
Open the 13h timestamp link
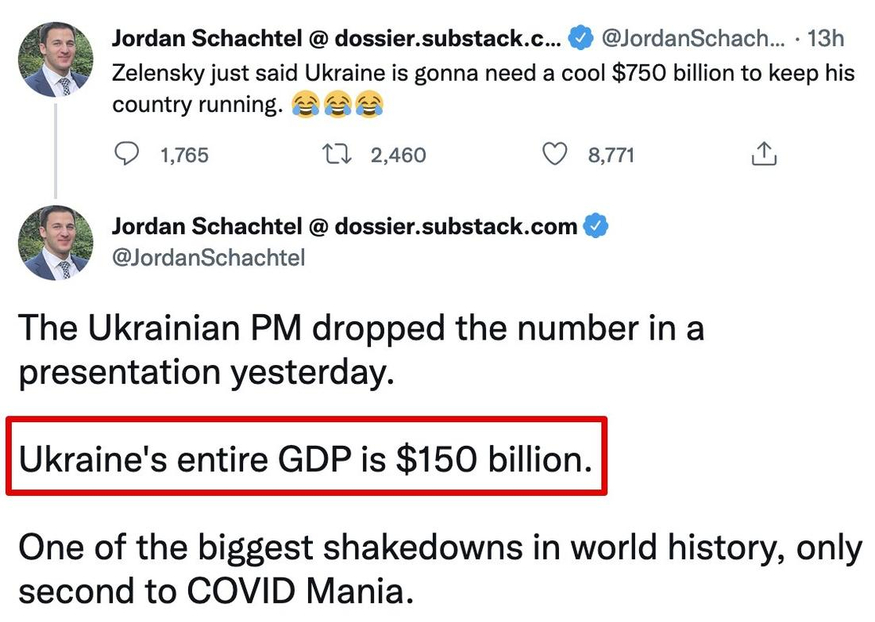[x=825, y=39]
